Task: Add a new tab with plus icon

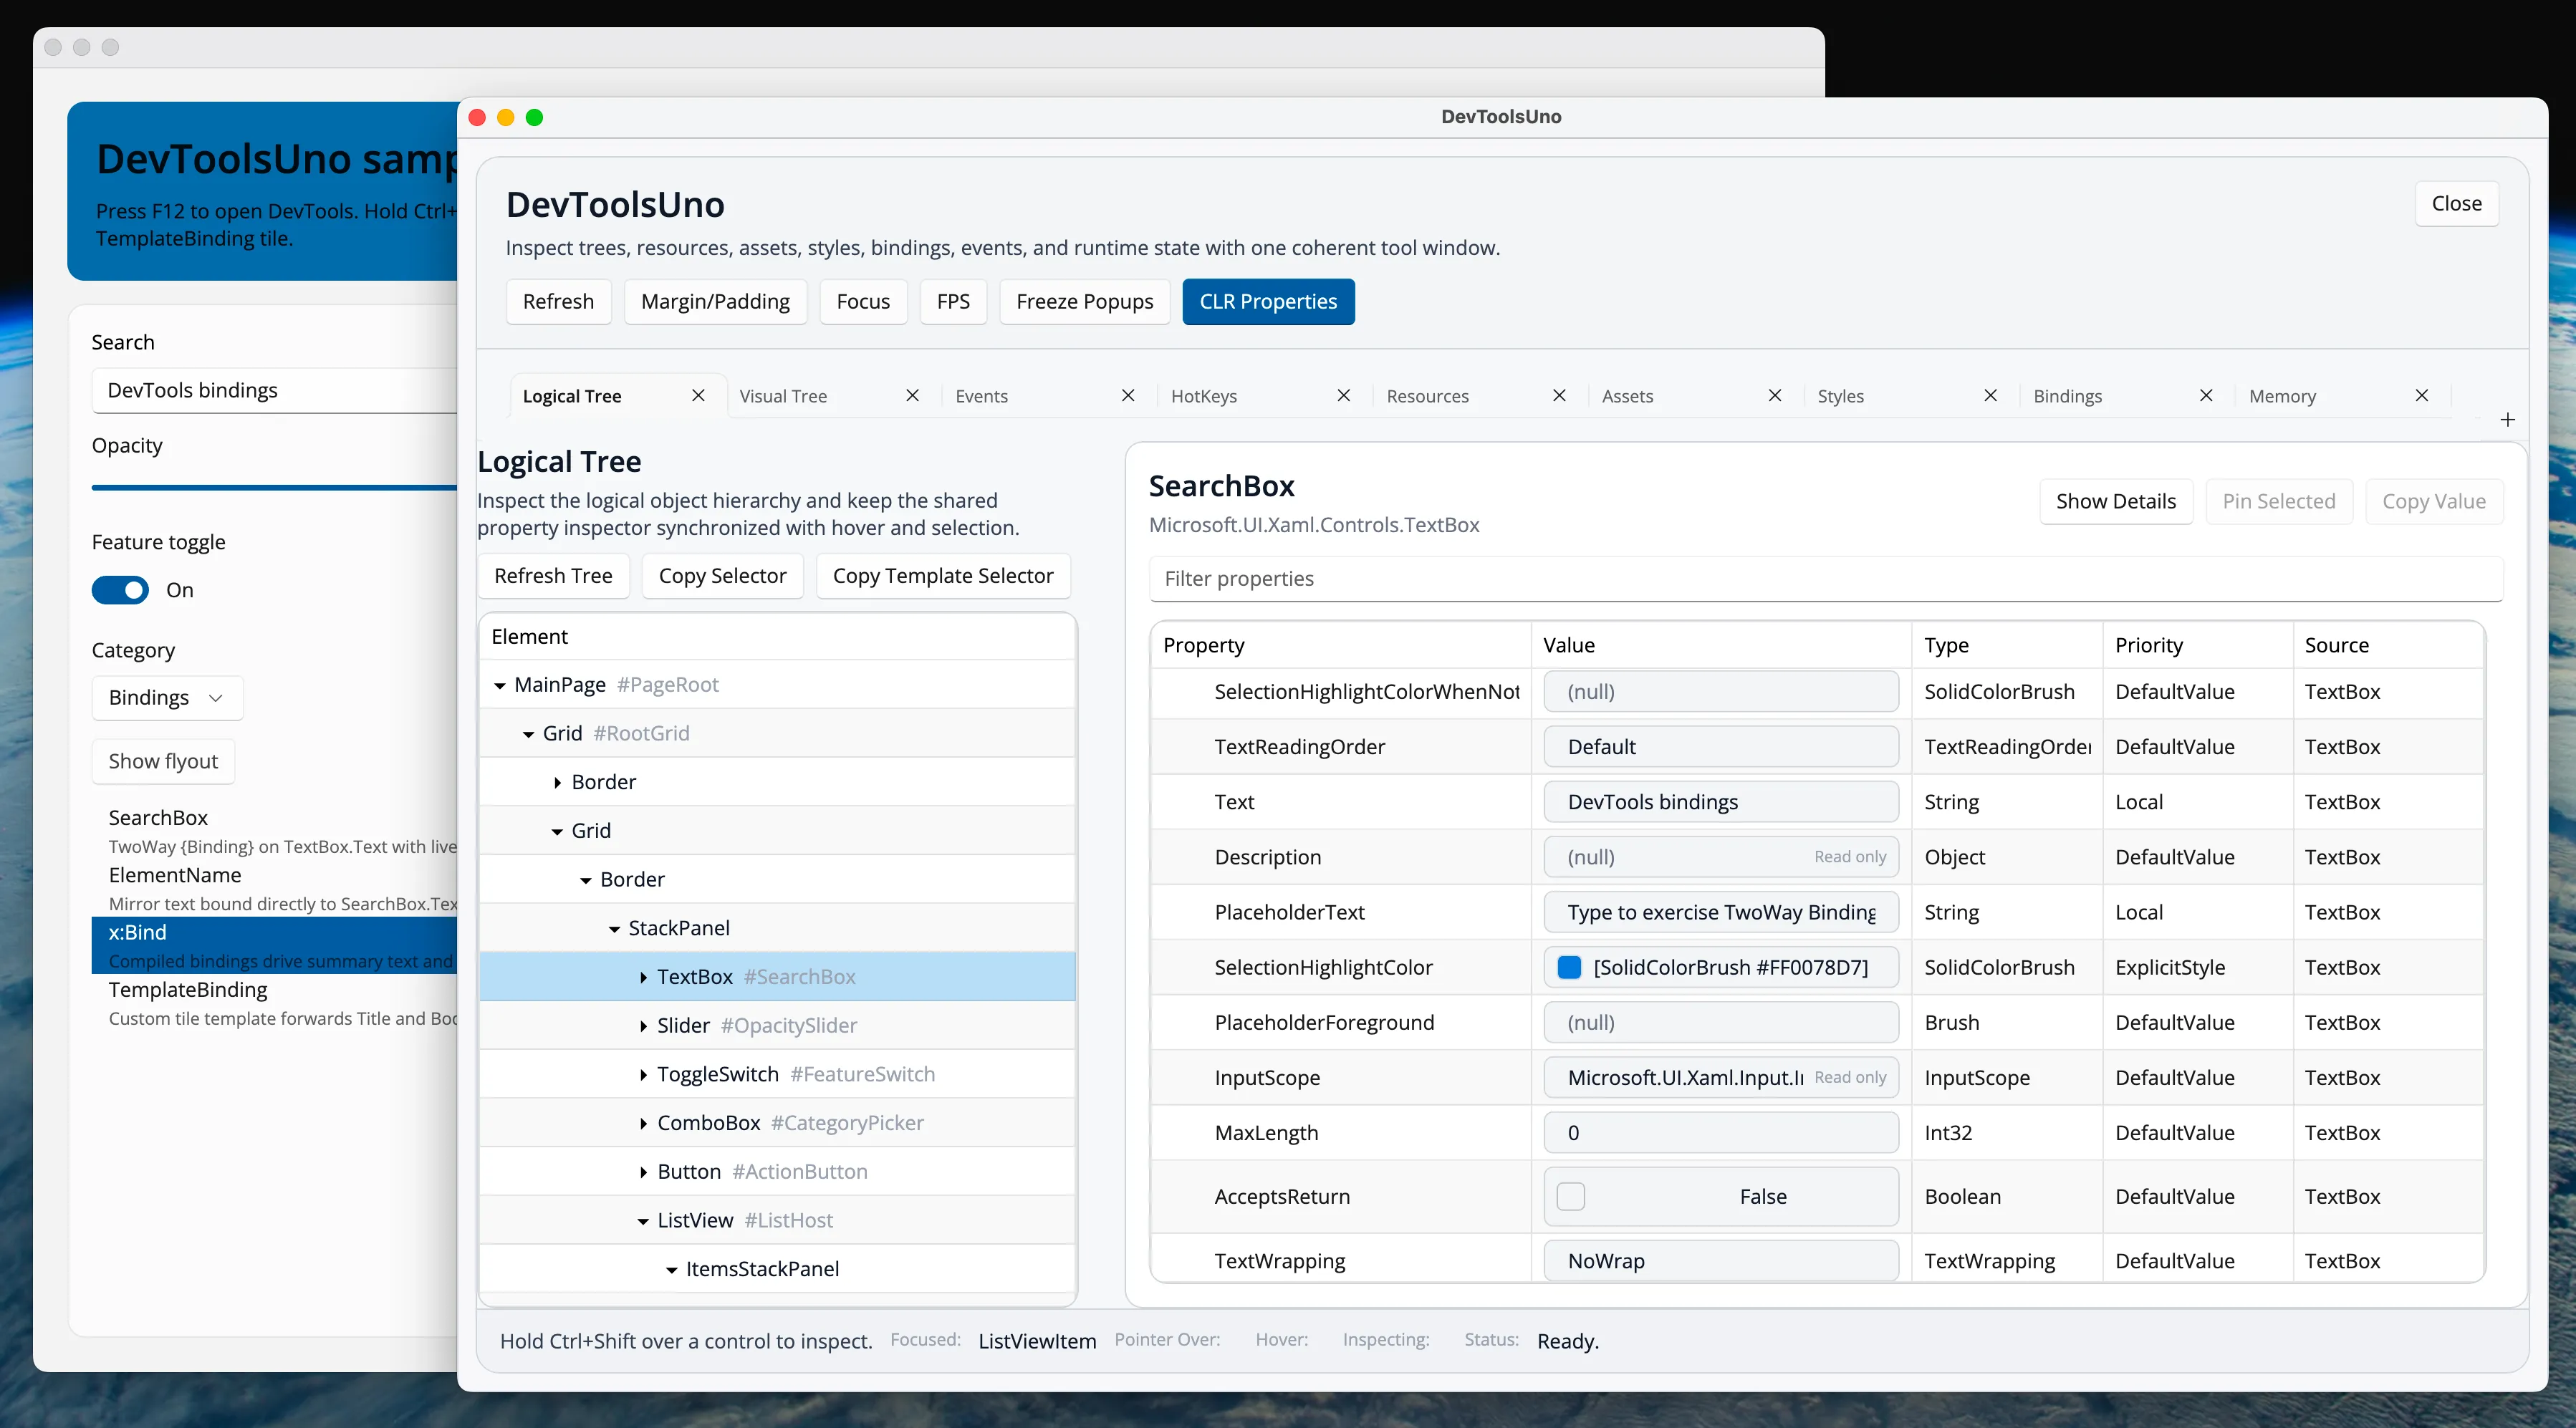Action: click(x=2507, y=420)
